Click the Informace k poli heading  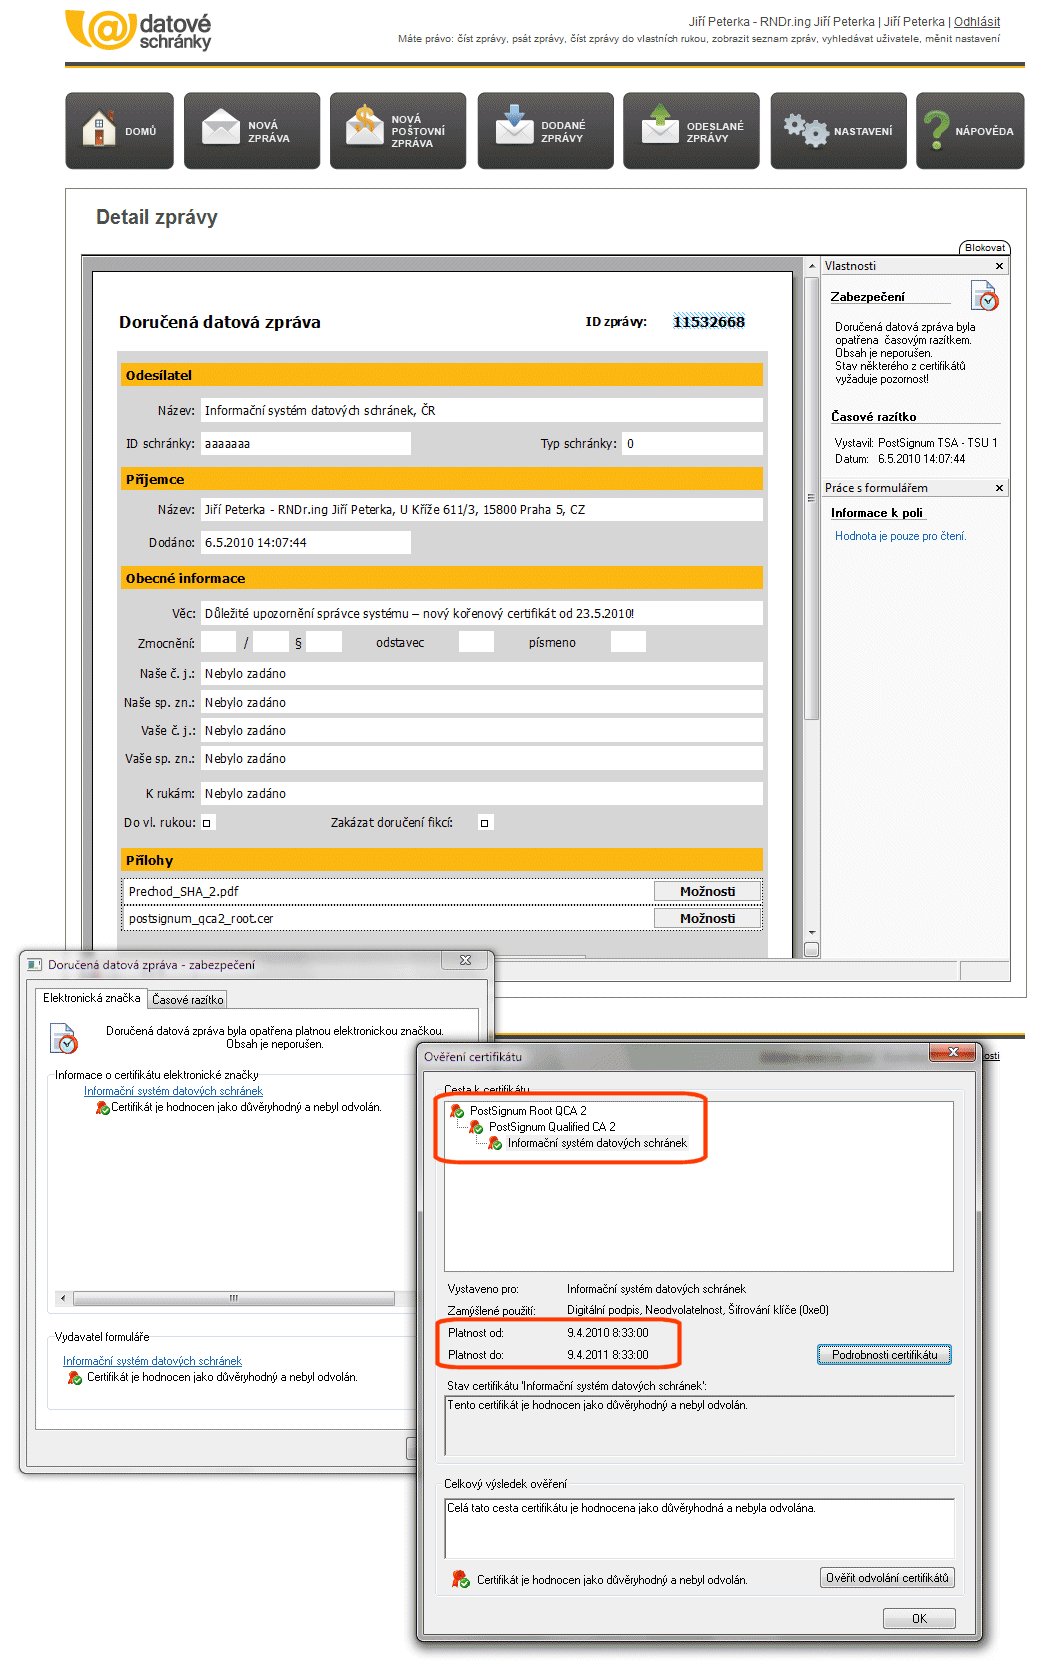pyautogui.click(x=877, y=513)
